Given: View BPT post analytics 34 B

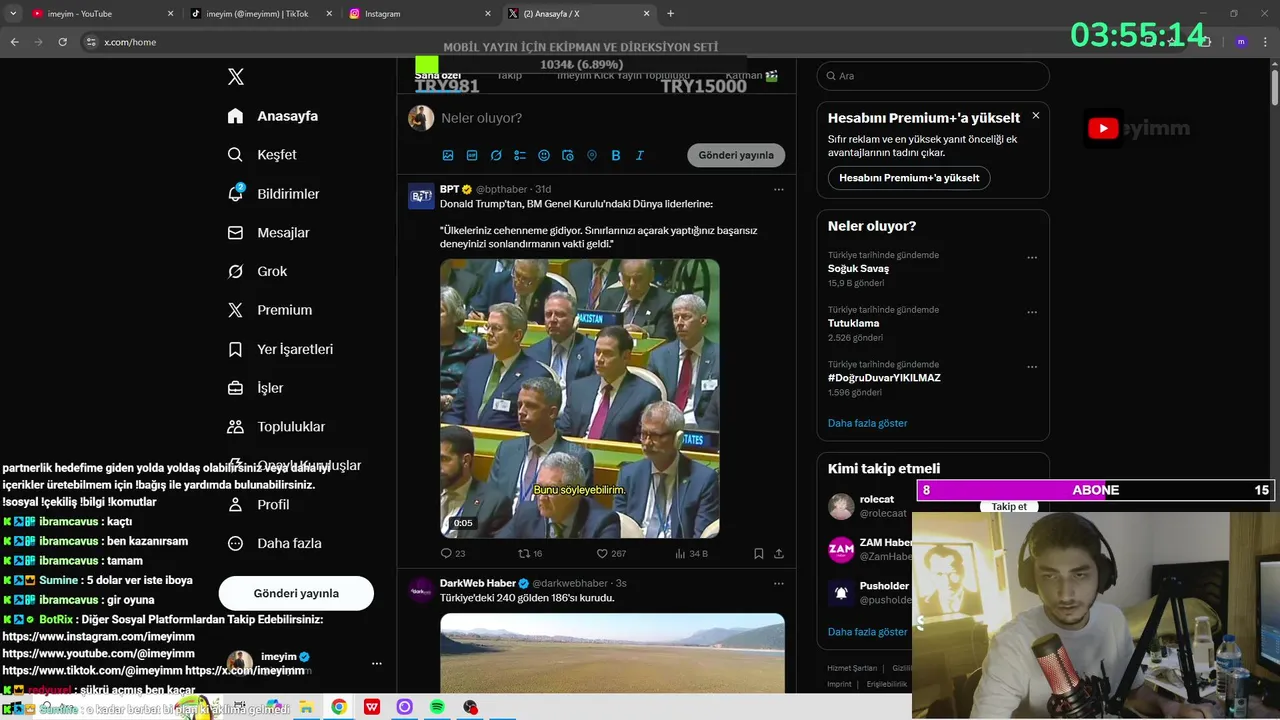Looking at the screenshot, I should (691, 553).
